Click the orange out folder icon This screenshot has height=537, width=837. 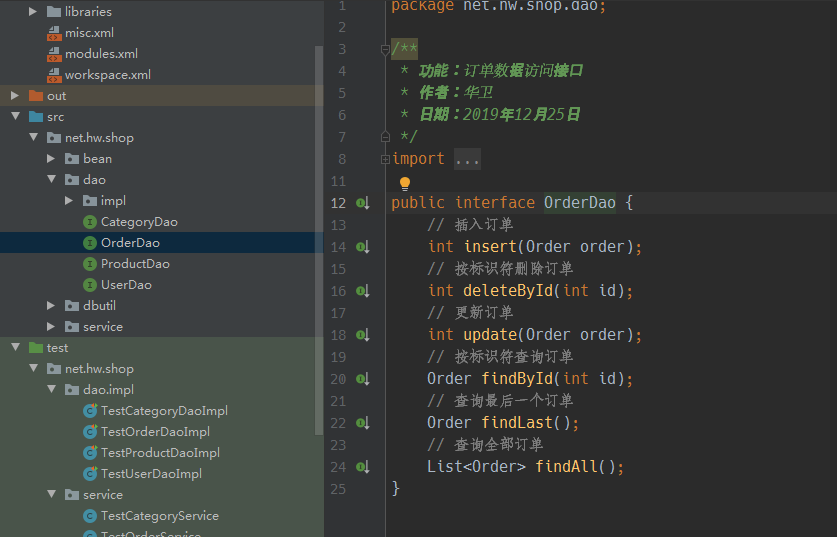(36, 96)
